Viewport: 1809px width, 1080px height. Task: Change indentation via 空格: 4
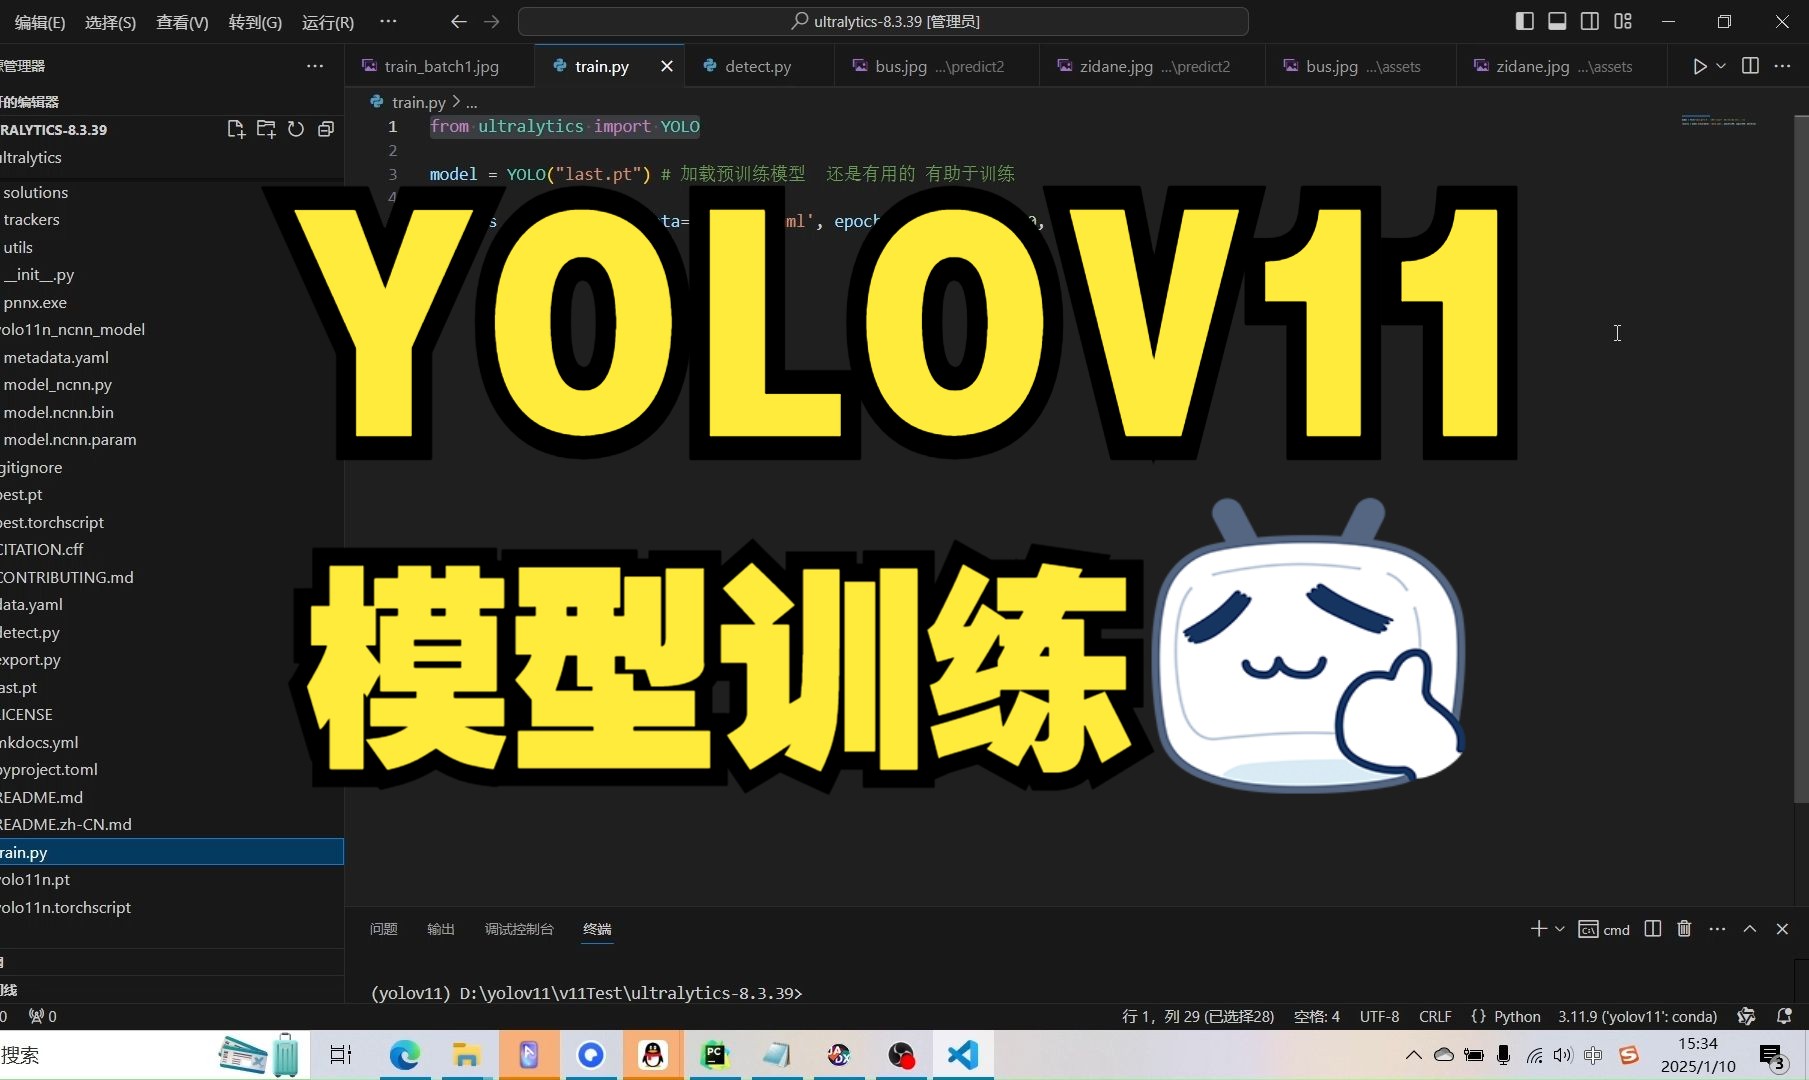pyautogui.click(x=1316, y=1016)
